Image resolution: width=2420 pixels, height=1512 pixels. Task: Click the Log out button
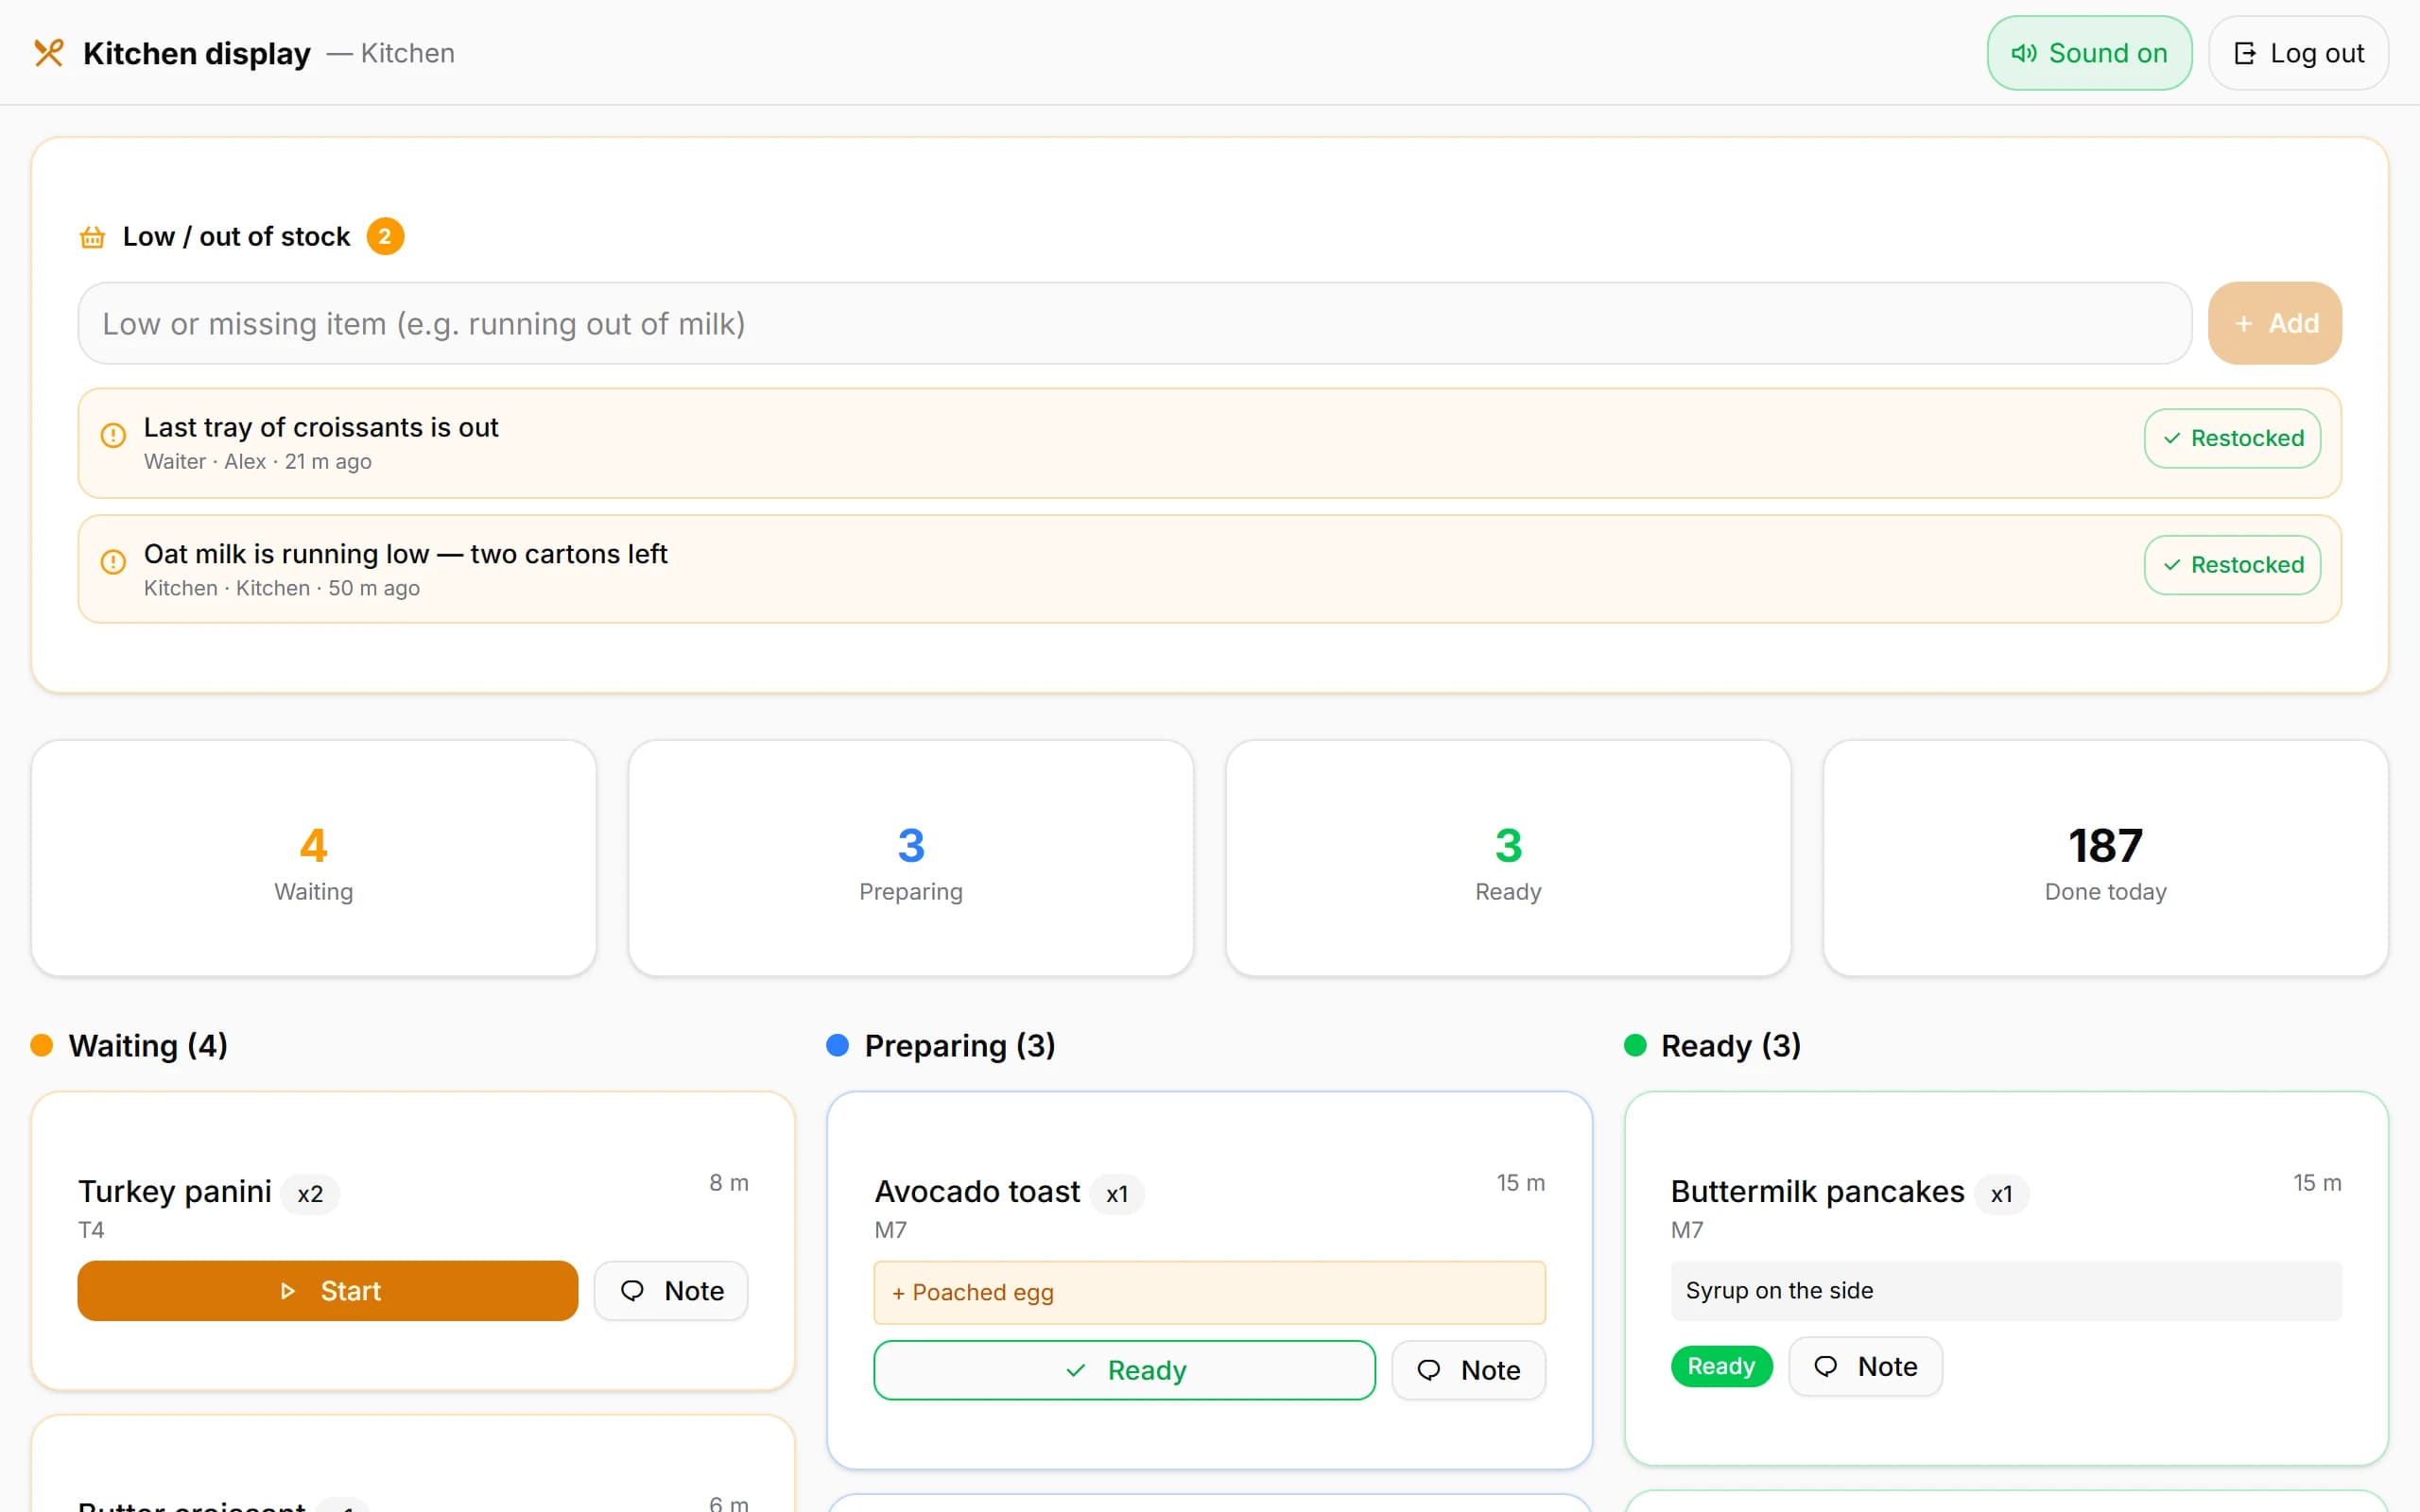(2298, 53)
